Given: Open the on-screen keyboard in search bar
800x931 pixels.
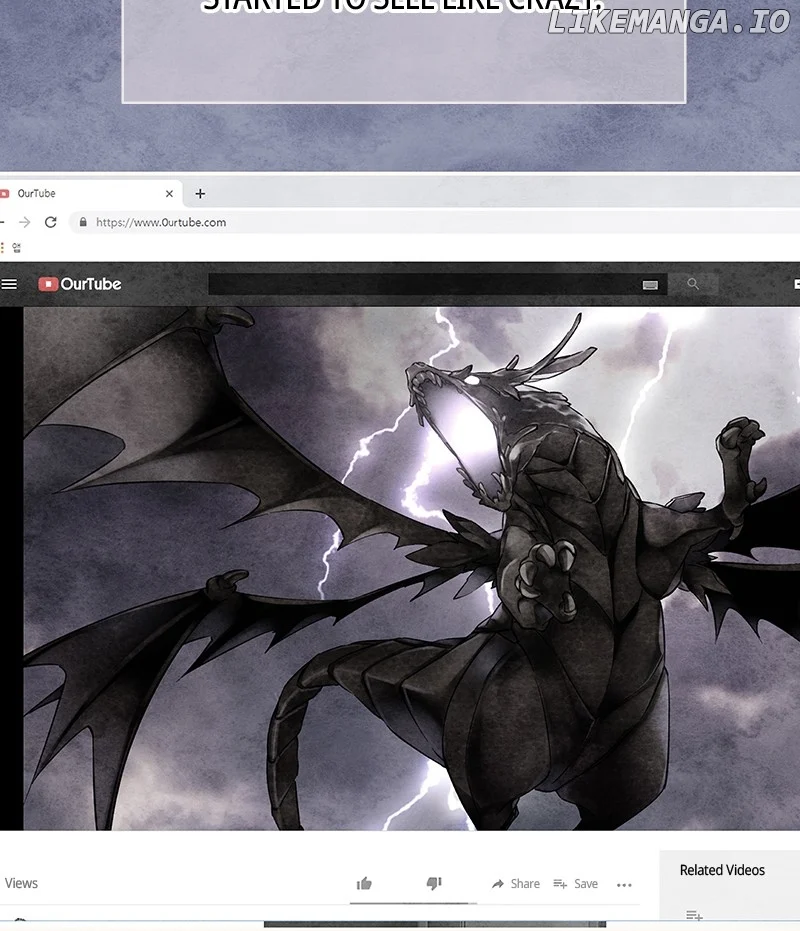Looking at the screenshot, I should tap(650, 285).
